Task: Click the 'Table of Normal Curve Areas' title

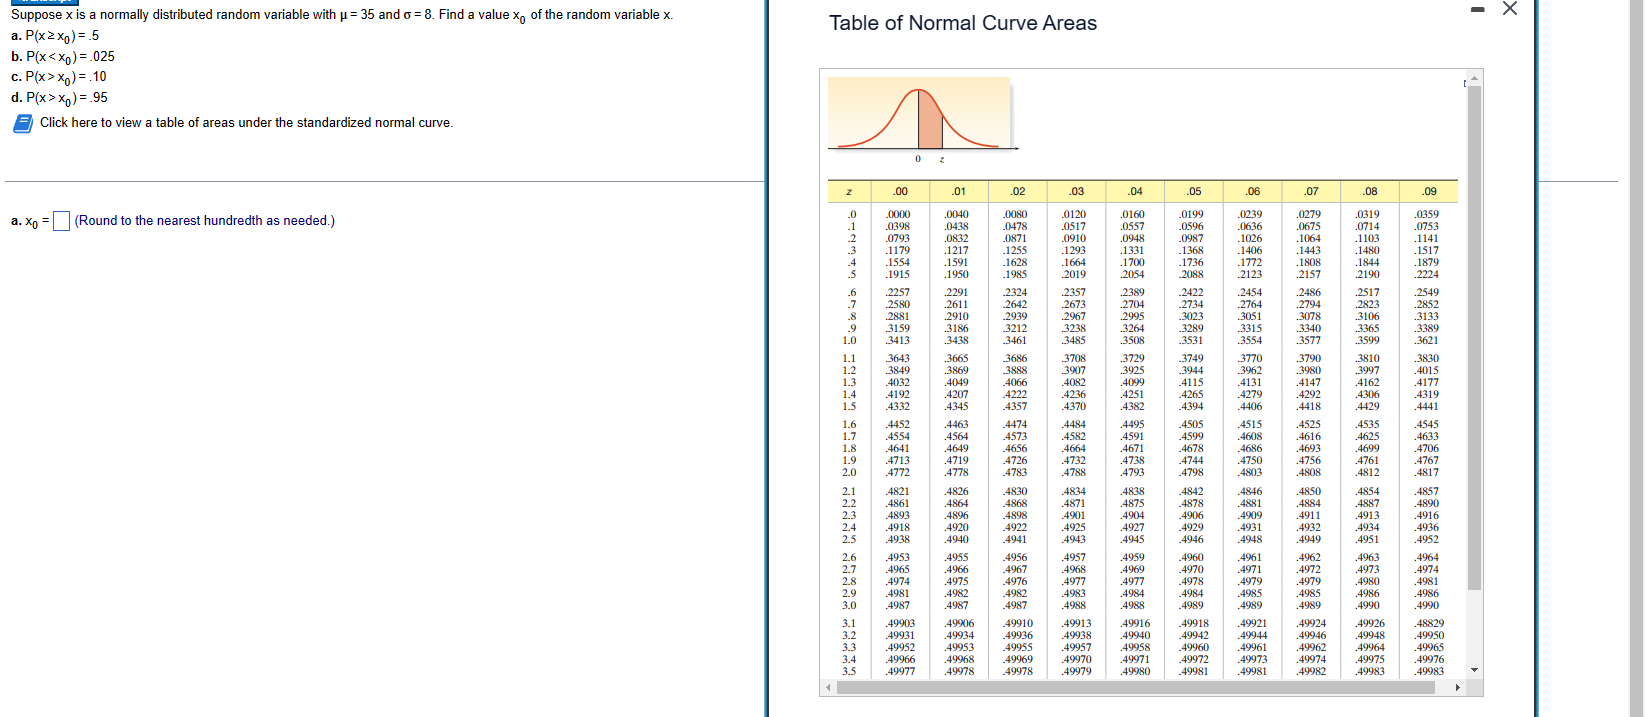Action: (x=963, y=23)
